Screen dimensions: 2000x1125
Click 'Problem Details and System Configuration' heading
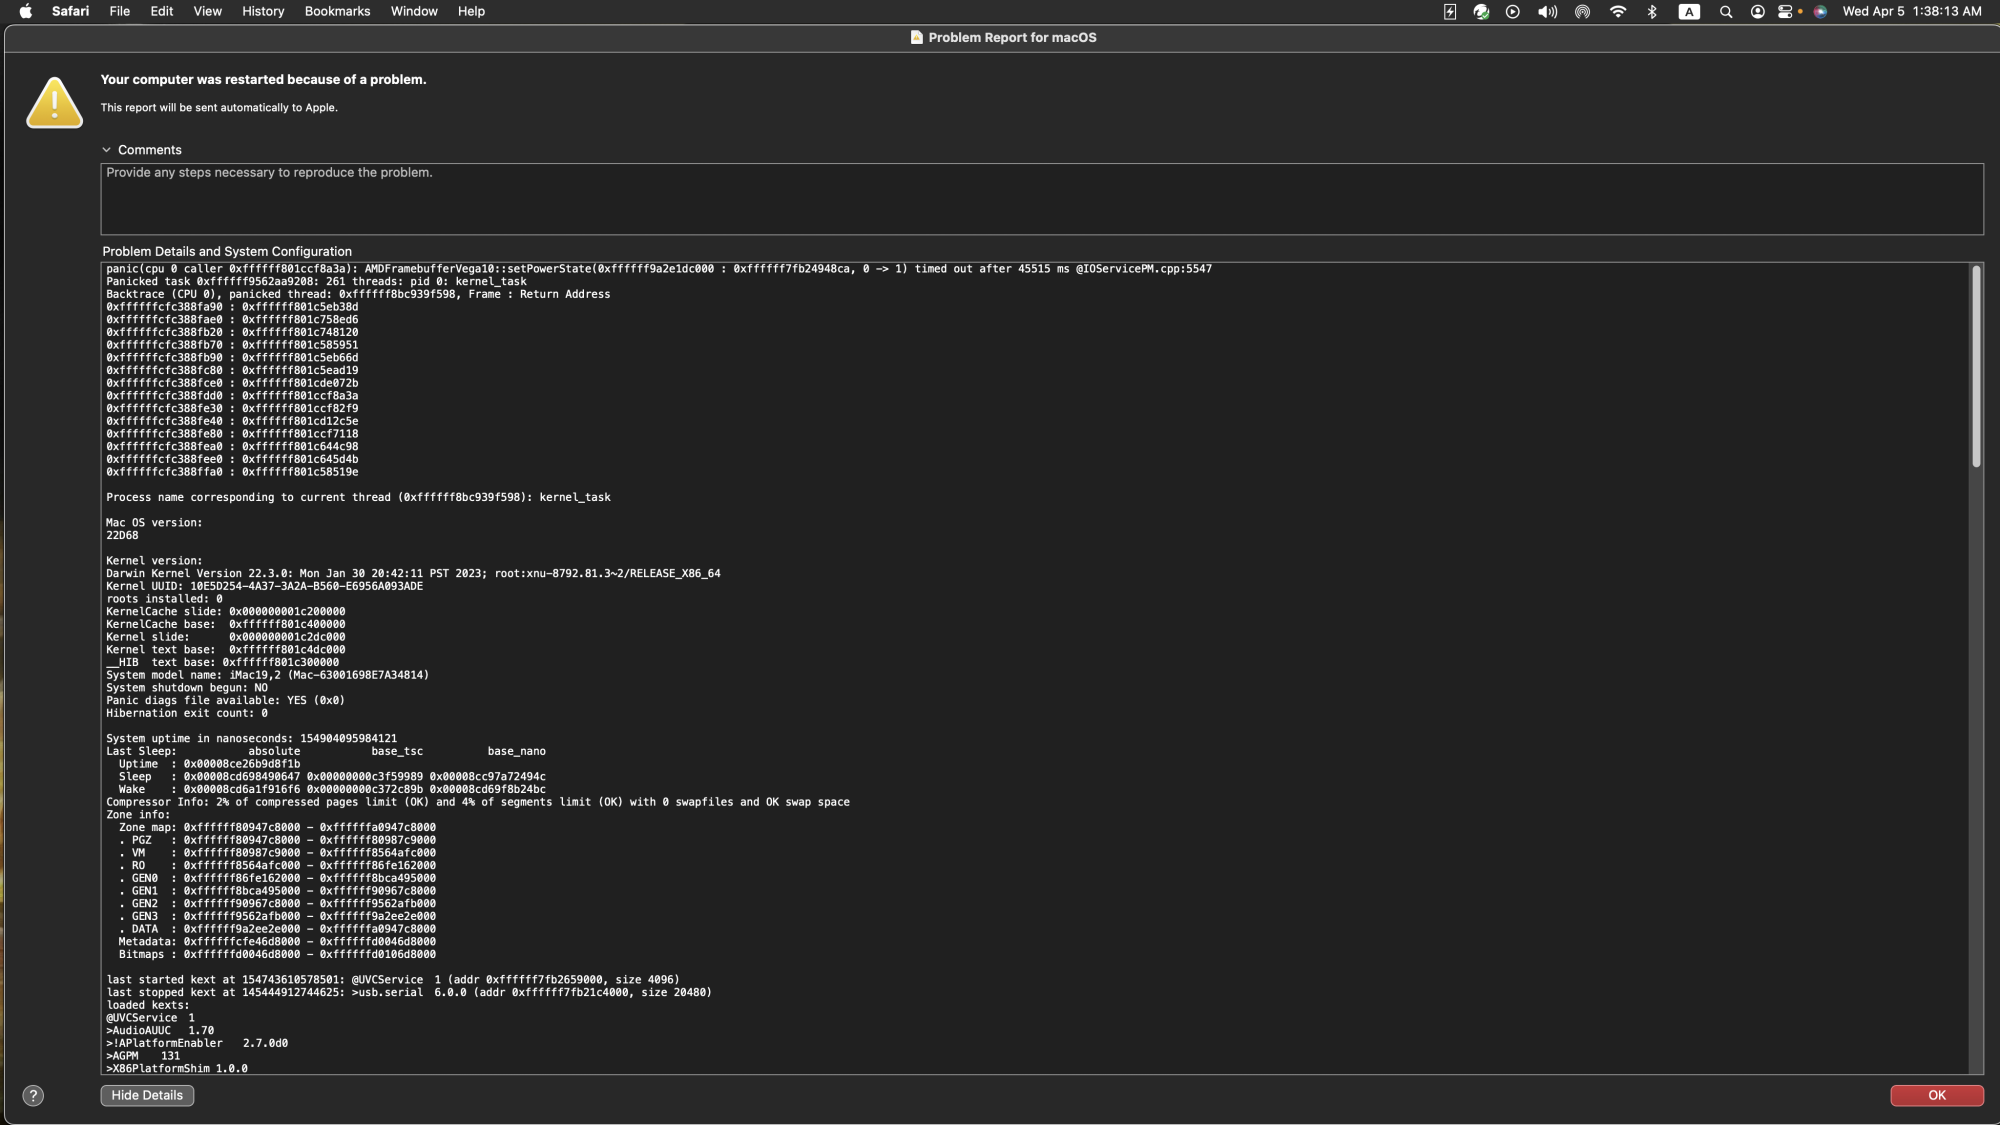(x=227, y=251)
